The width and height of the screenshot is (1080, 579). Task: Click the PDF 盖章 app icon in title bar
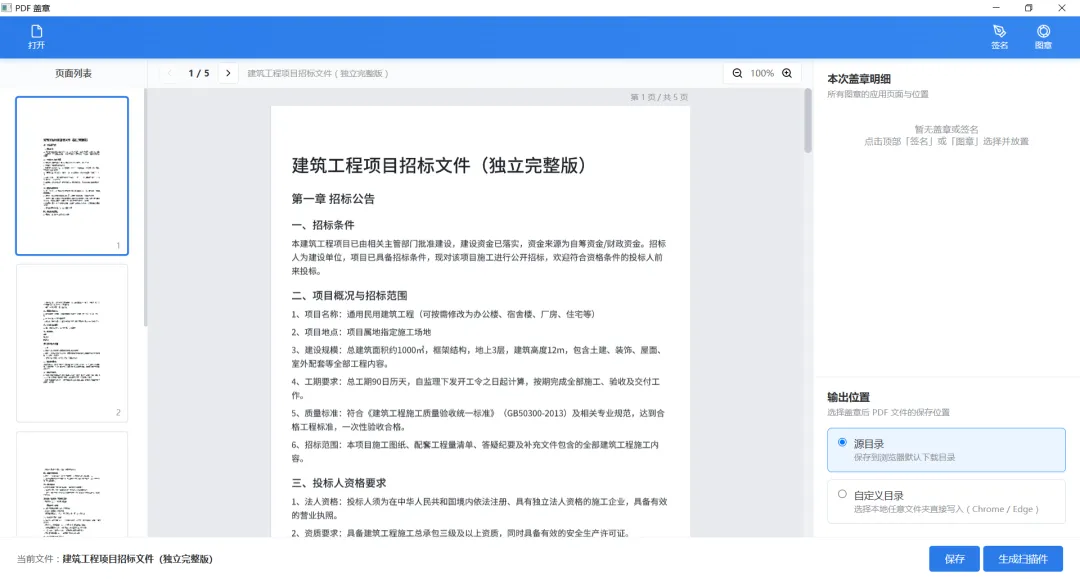click(6, 8)
